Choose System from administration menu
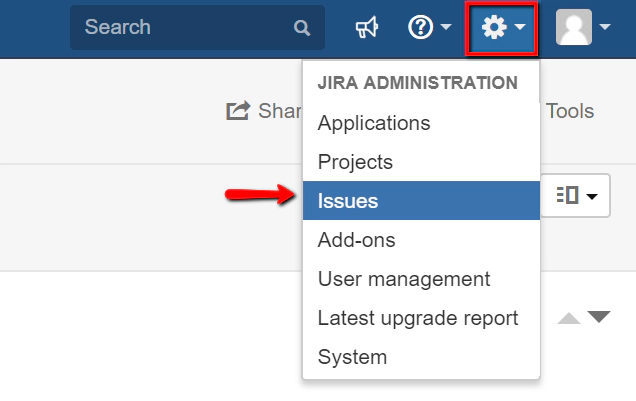This screenshot has height=401, width=636. coord(421,357)
